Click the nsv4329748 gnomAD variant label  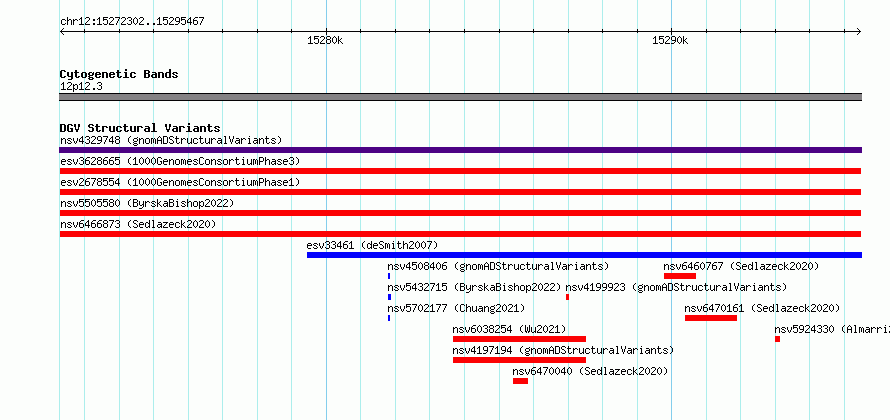click(171, 140)
